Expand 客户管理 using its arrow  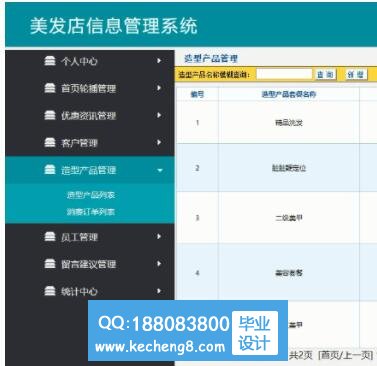(x=159, y=143)
